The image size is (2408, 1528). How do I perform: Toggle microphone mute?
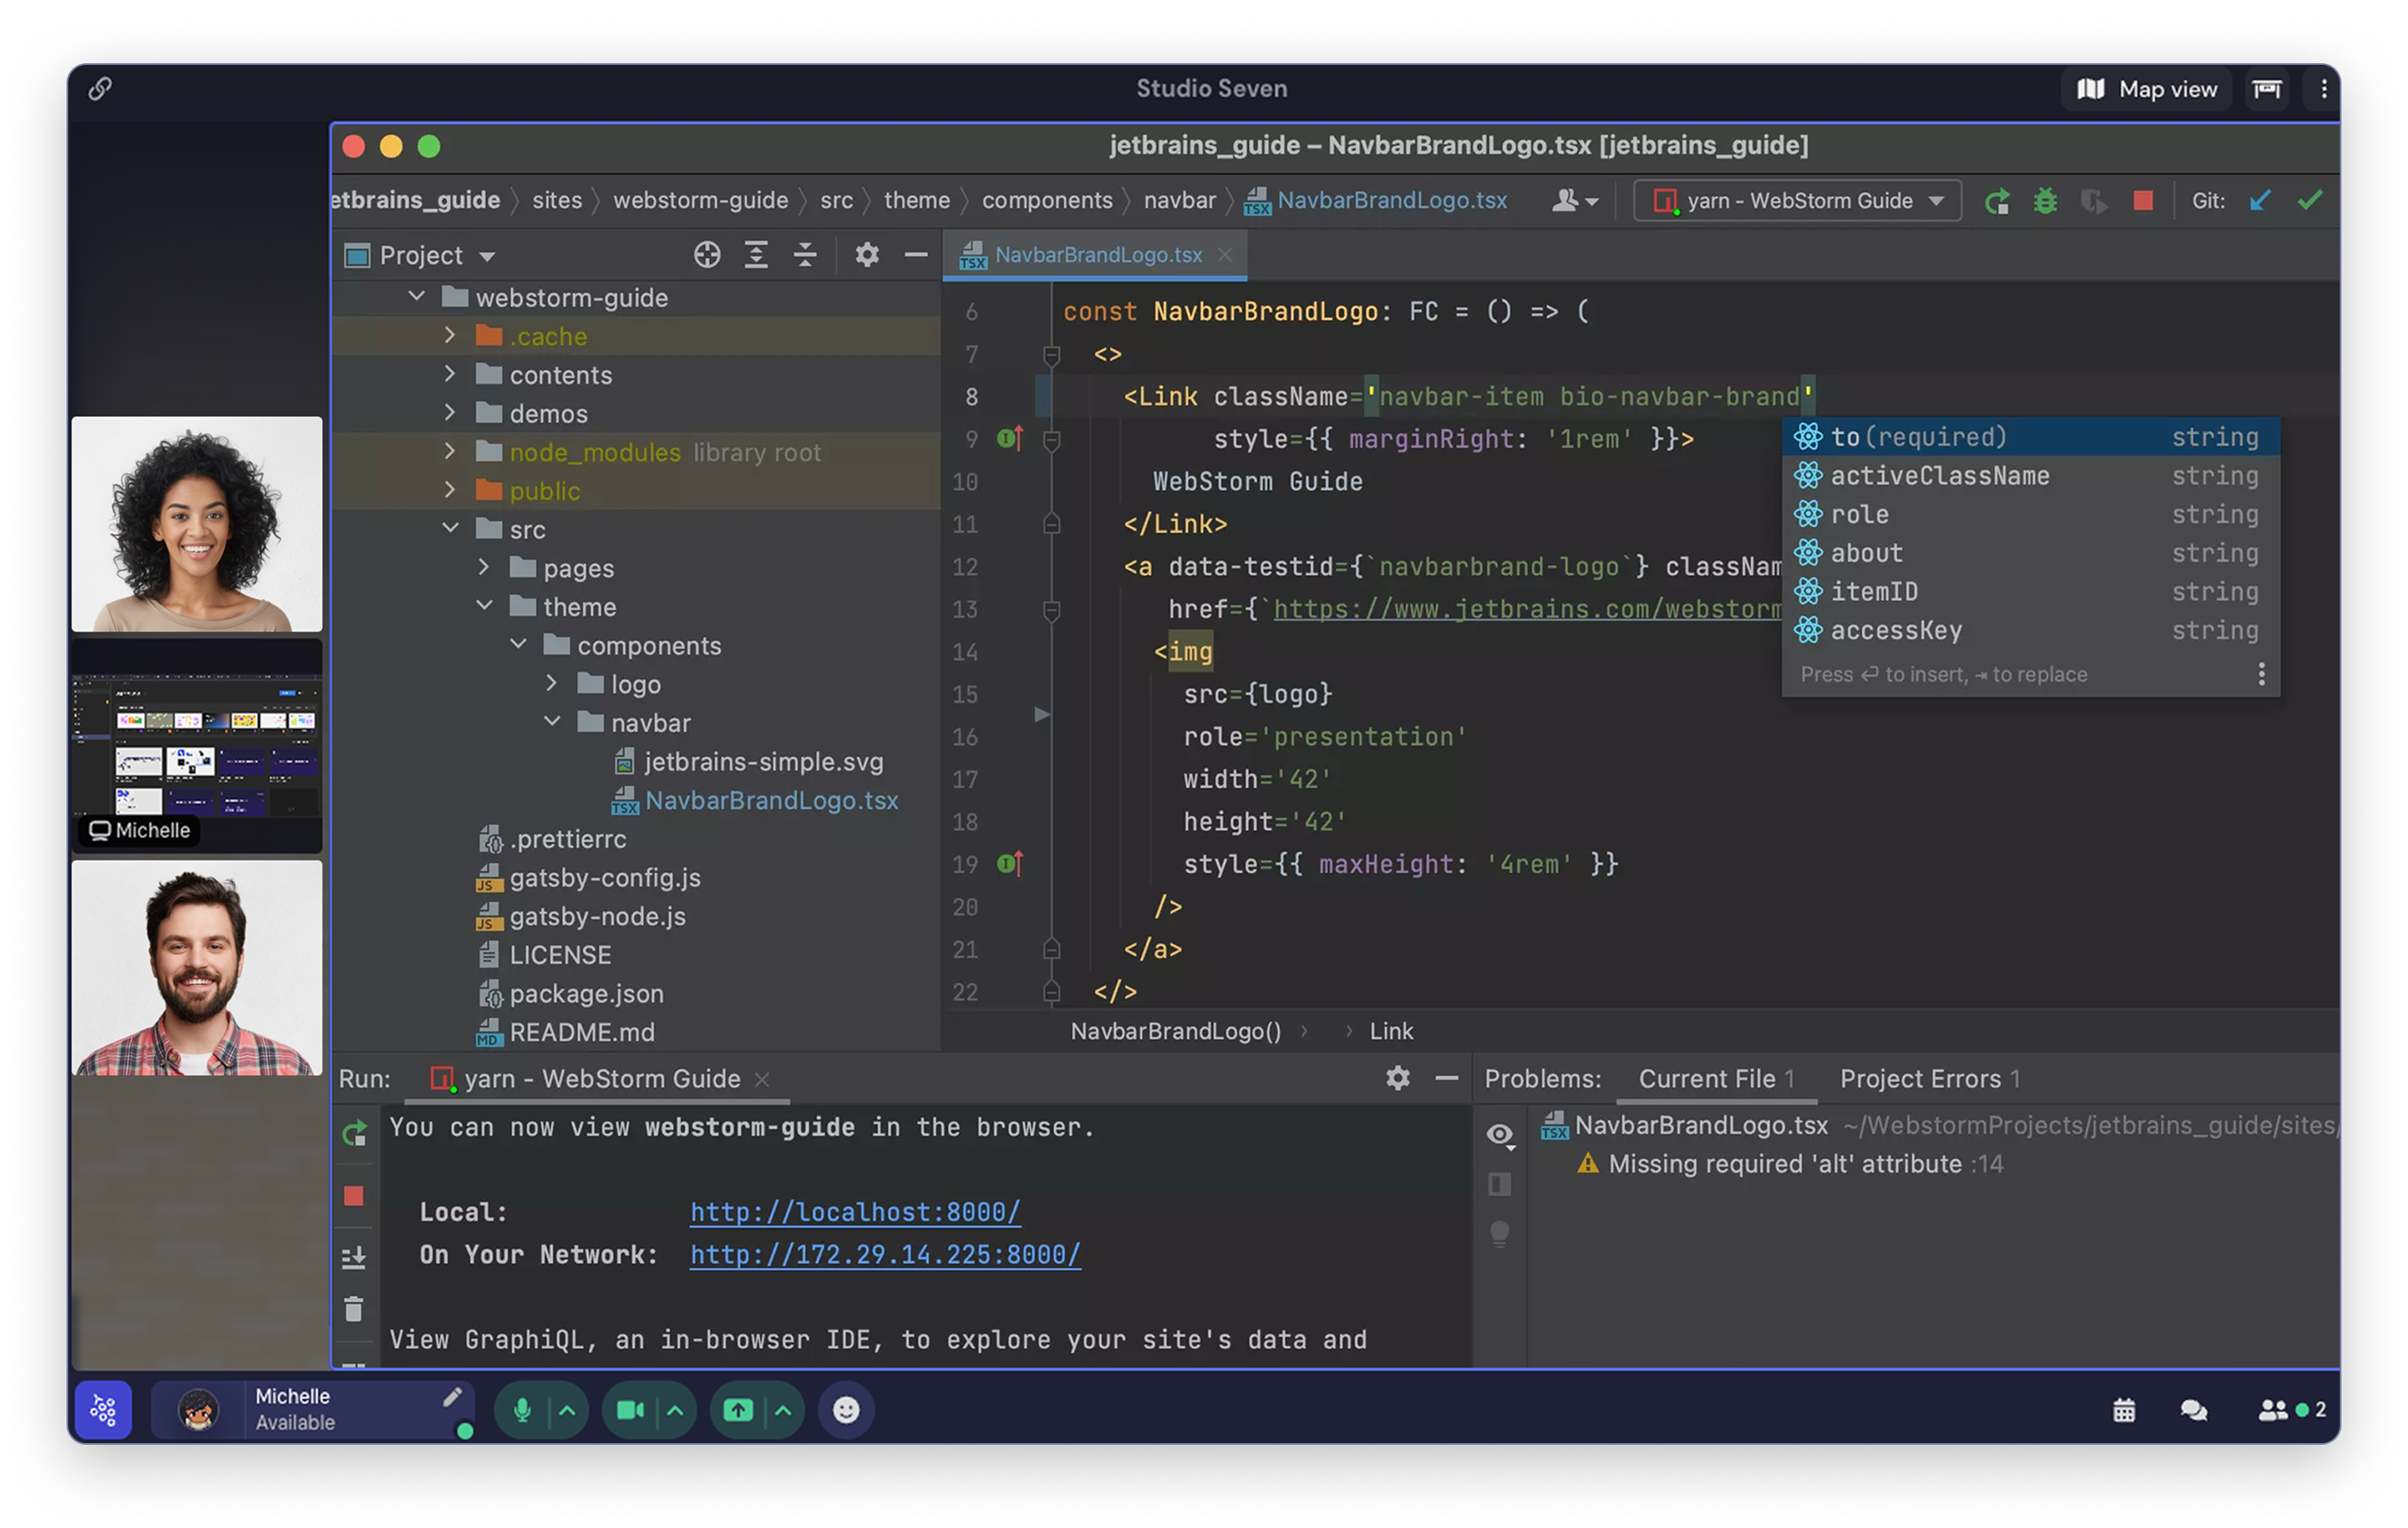click(522, 1410)
